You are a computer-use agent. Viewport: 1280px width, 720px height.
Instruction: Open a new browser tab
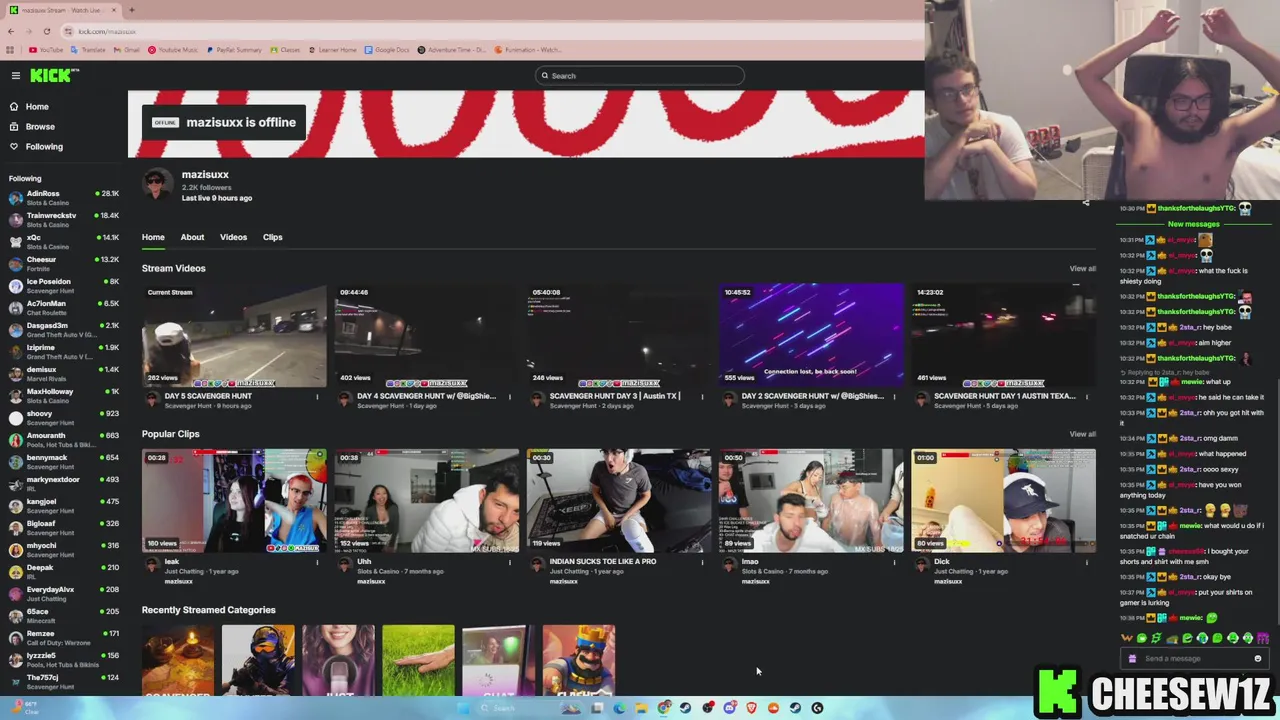pos(132,10)
